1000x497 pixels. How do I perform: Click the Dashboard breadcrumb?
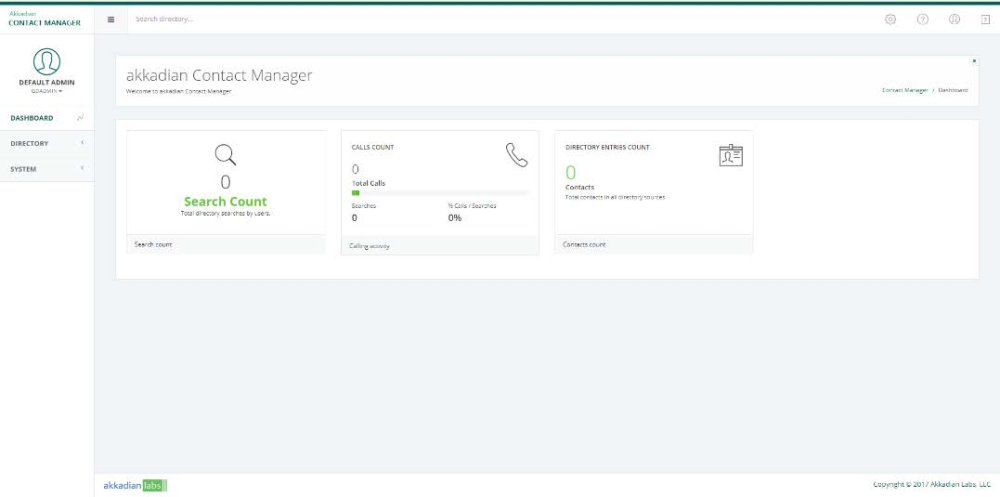coord(953,91)
